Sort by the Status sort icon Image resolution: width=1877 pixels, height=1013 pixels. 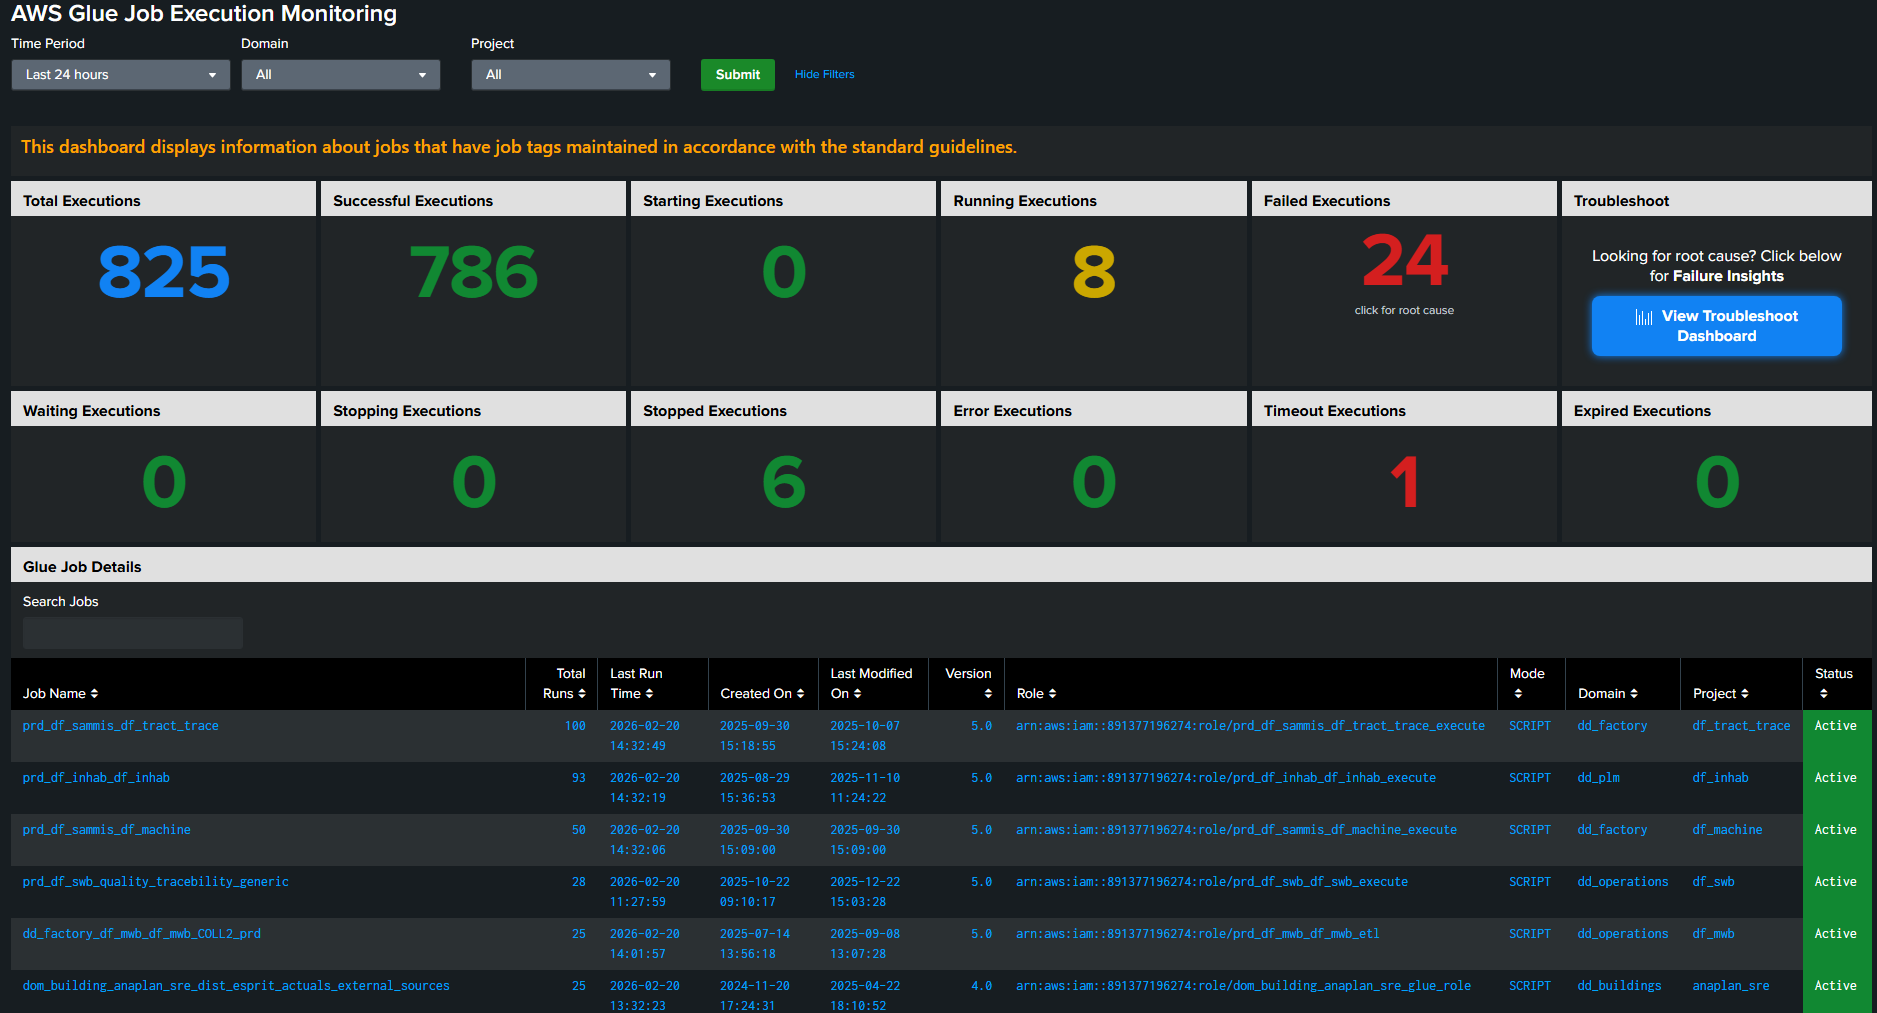[x=1824, y=693]
